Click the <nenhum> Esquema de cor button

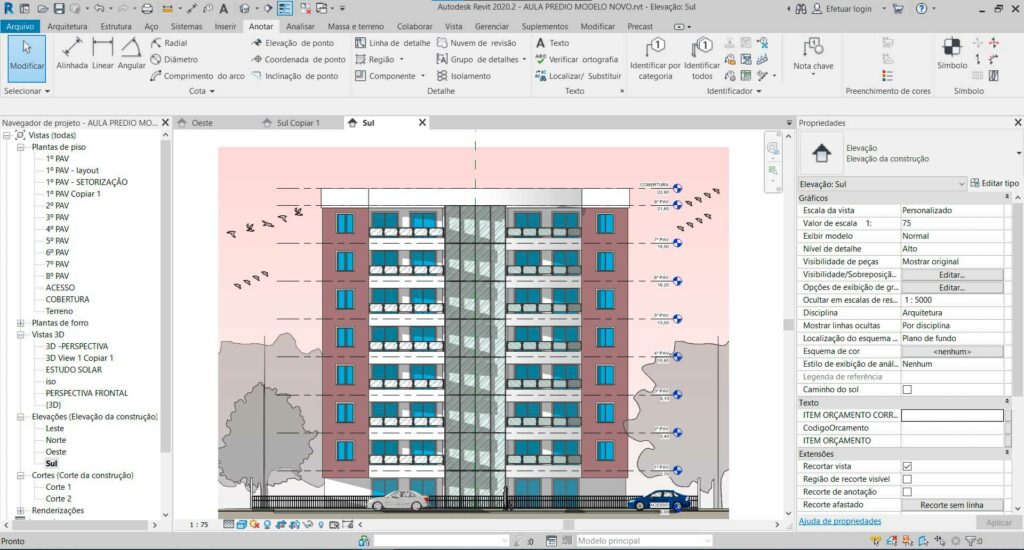click(952, 351)
